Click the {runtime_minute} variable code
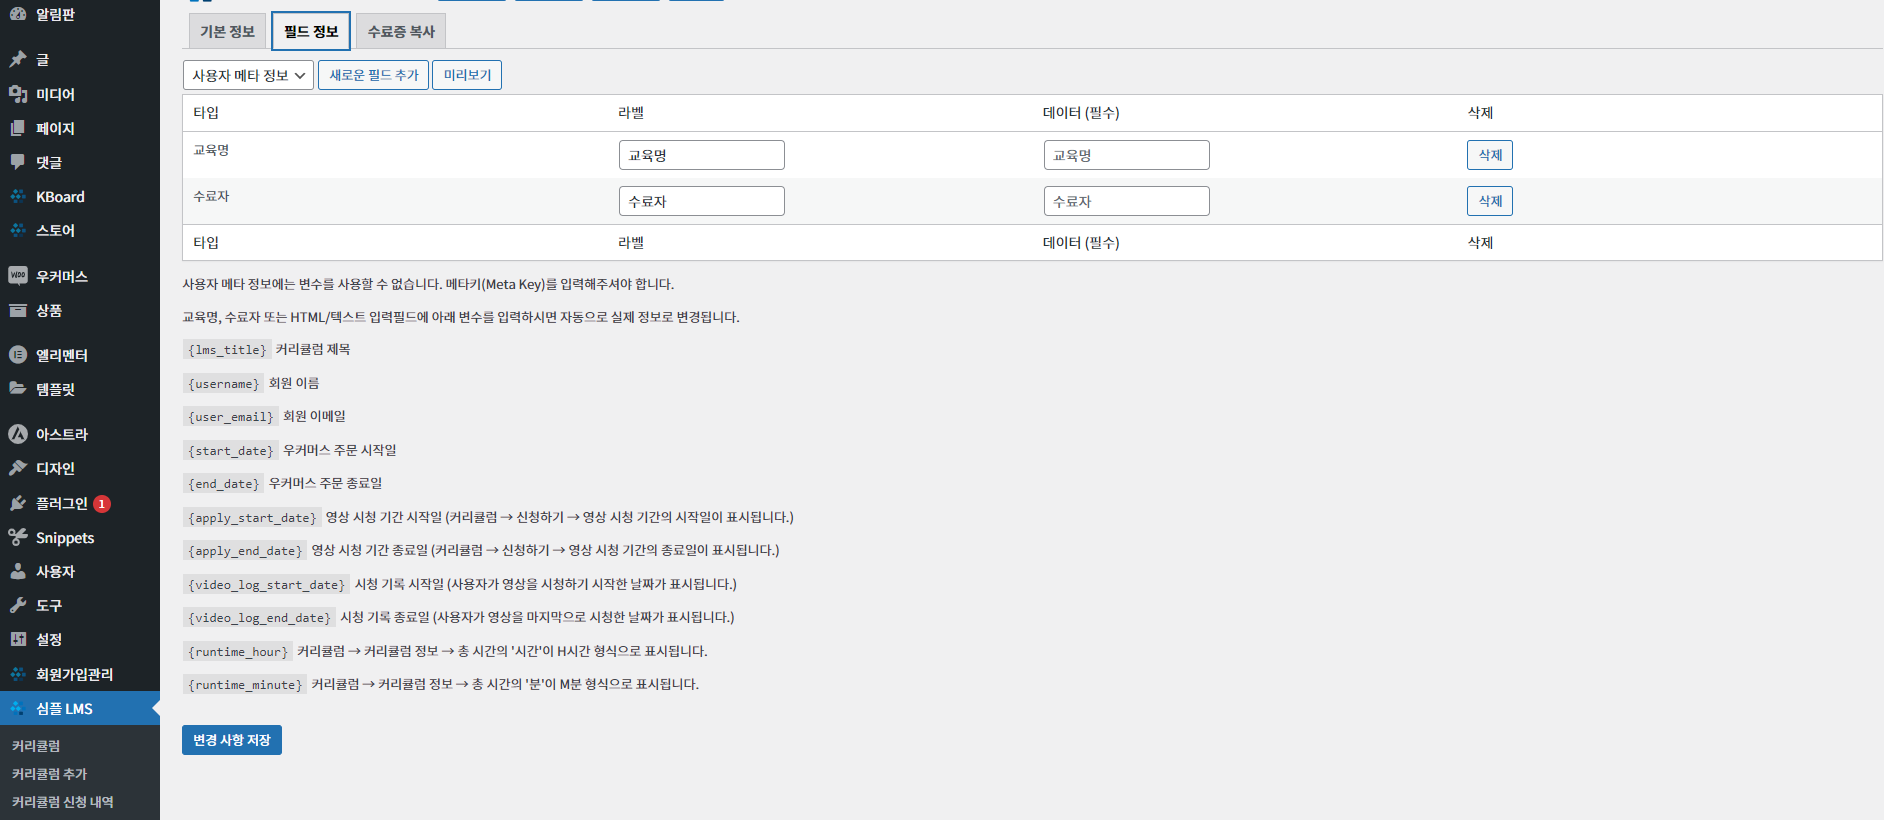 click(x=245, y=685)
